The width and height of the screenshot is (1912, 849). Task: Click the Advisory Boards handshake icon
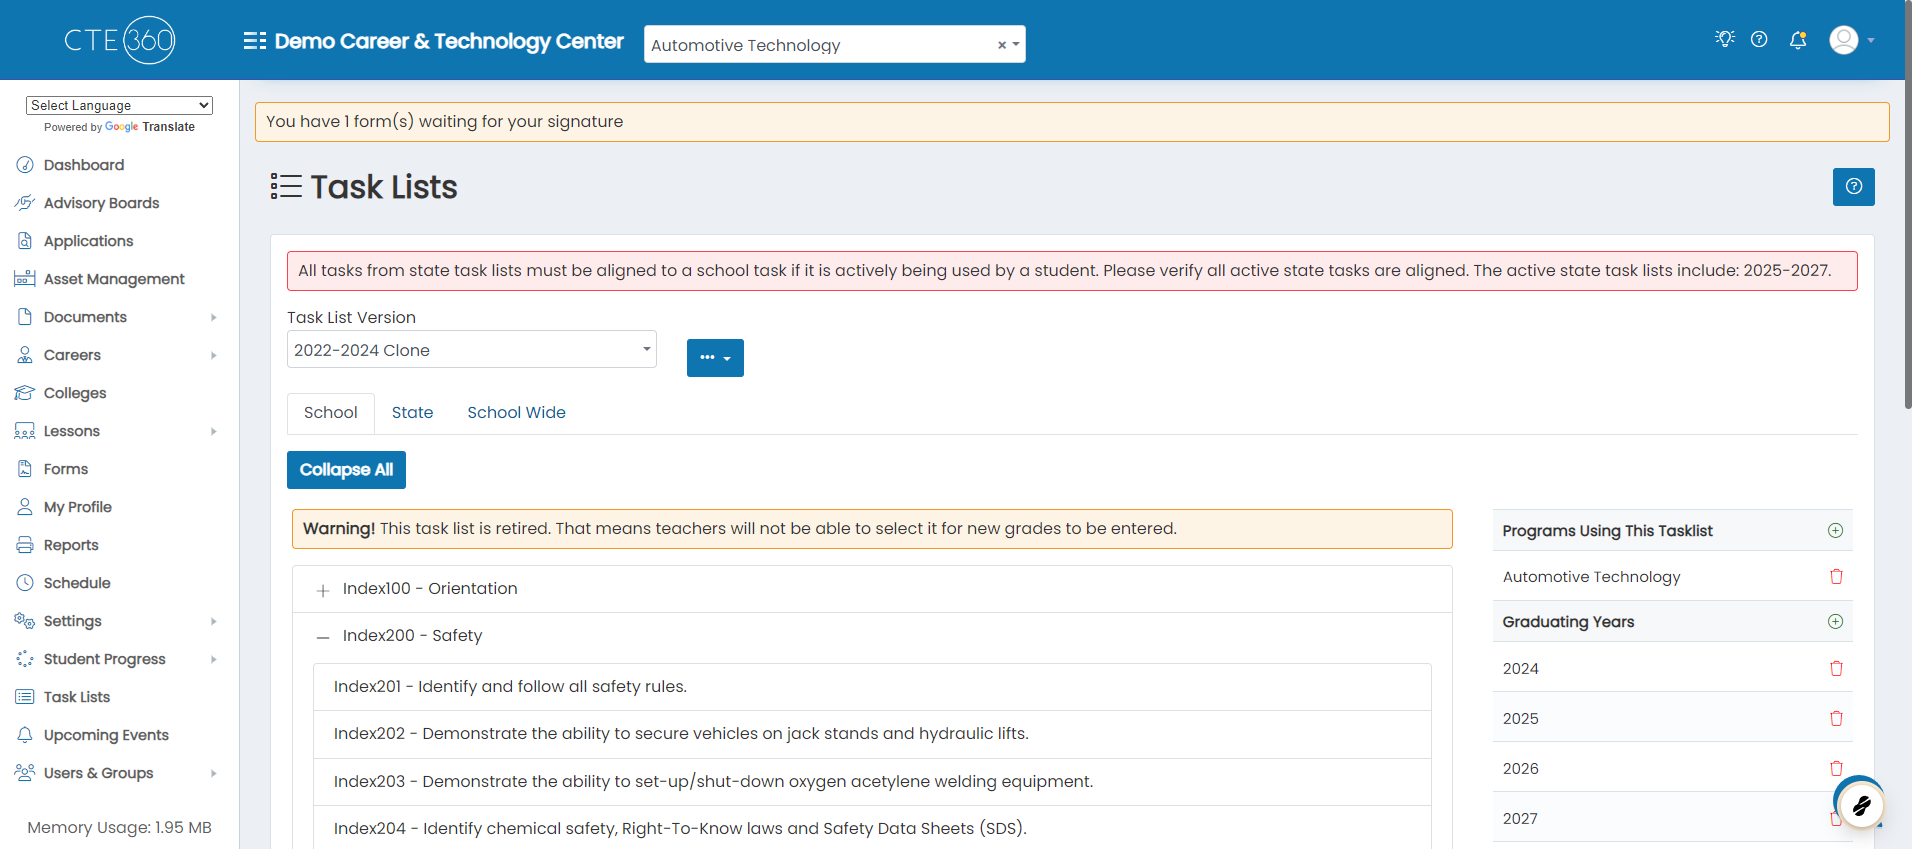tap(25, 203)
